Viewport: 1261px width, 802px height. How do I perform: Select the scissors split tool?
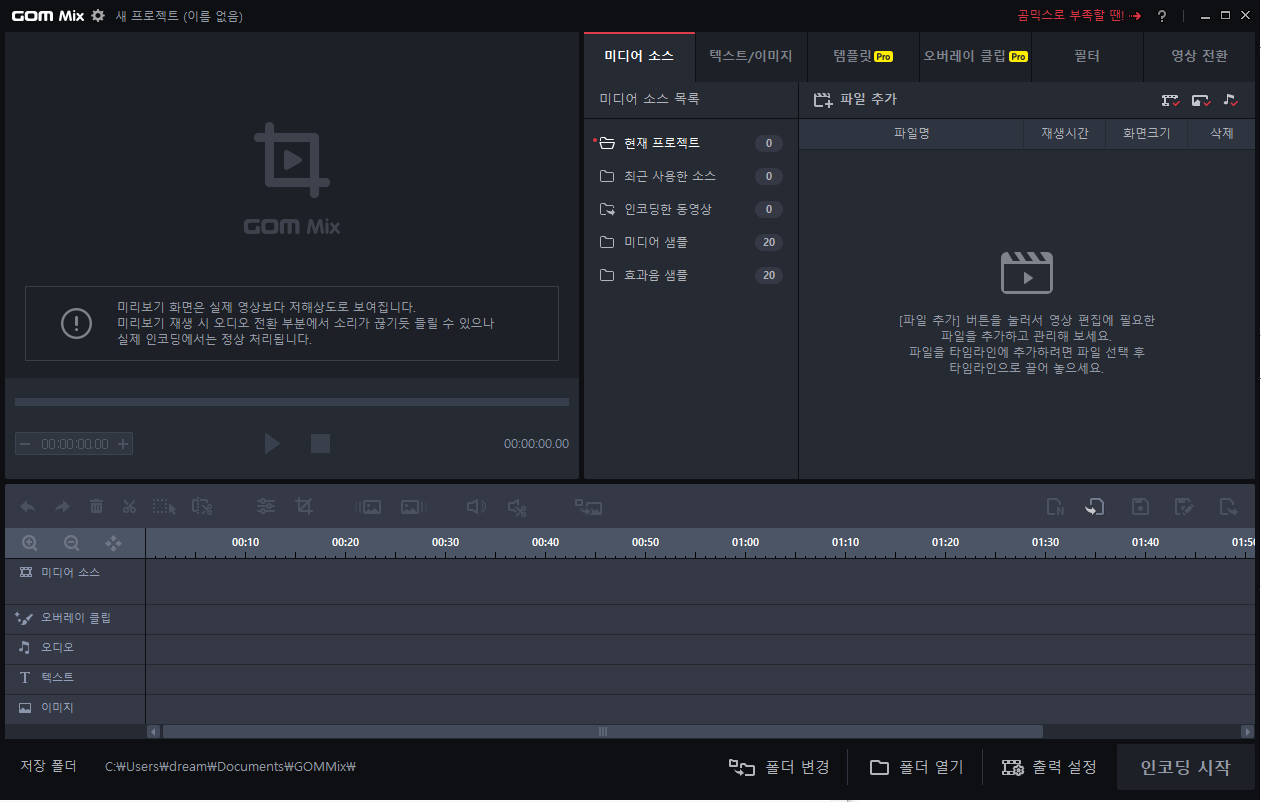click(x=129, y=507)
